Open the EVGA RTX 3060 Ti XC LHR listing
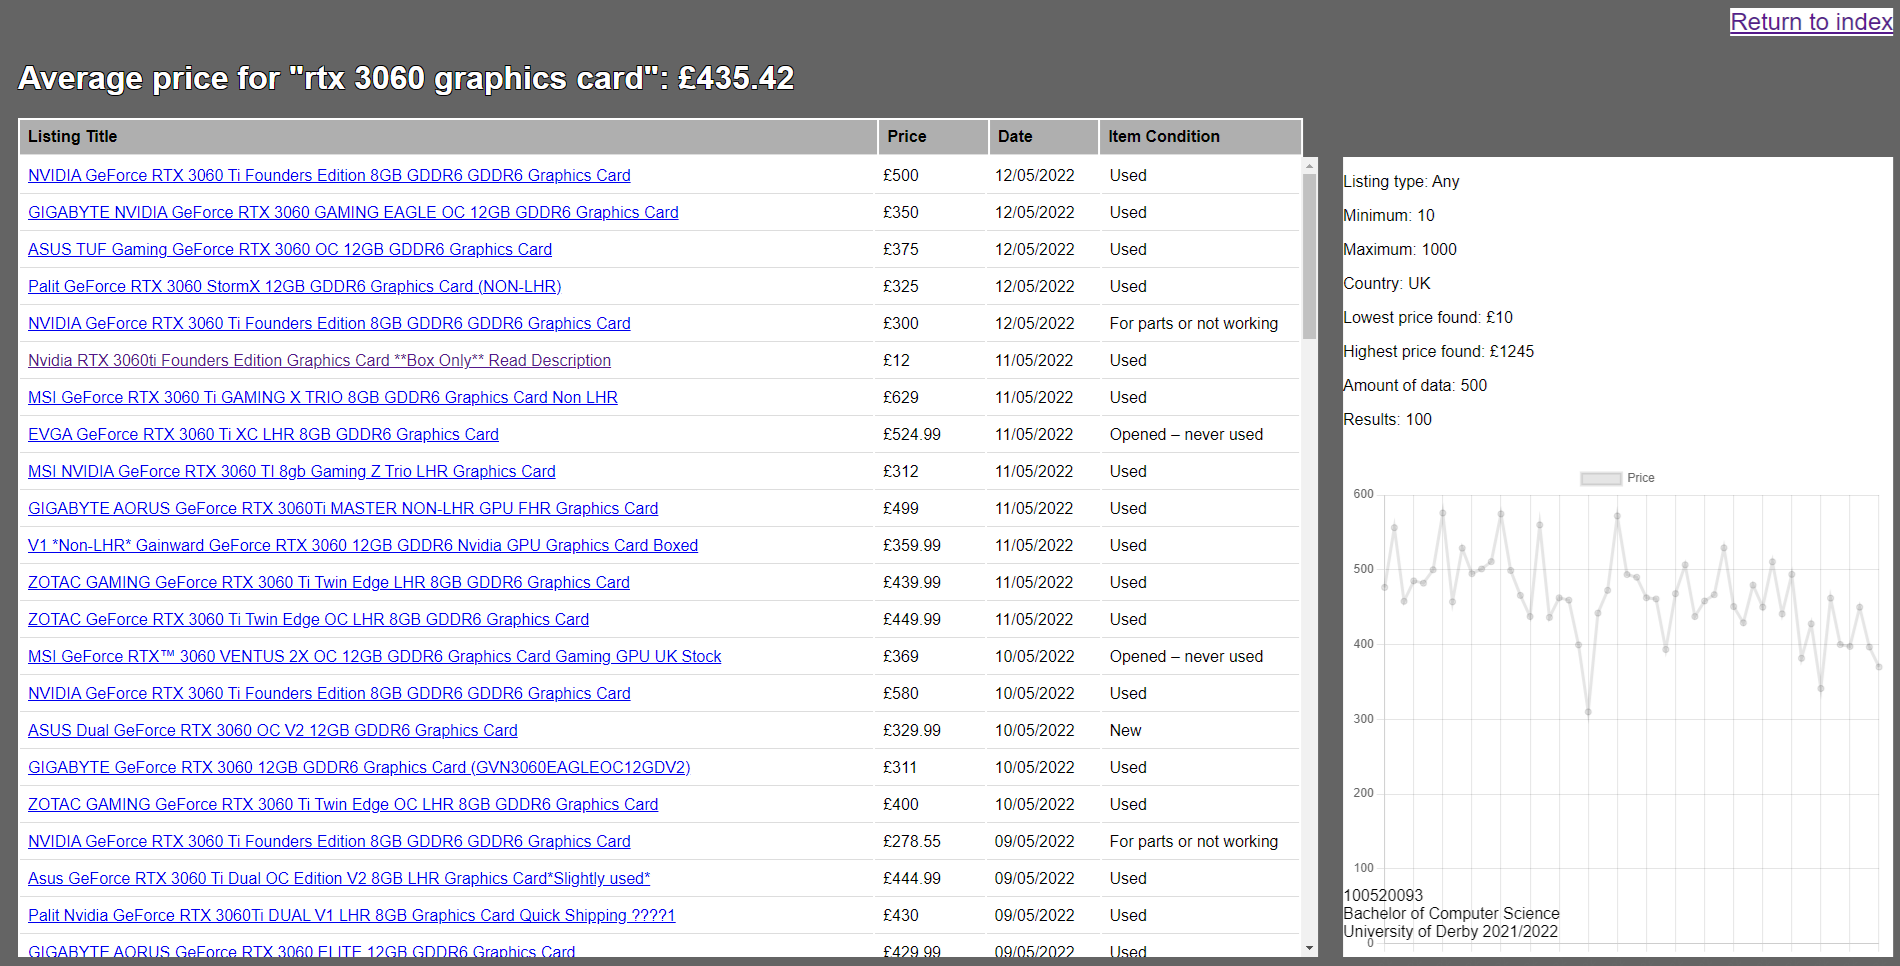The width and height of the screenshot is (1900, 966). click(263, 434)
